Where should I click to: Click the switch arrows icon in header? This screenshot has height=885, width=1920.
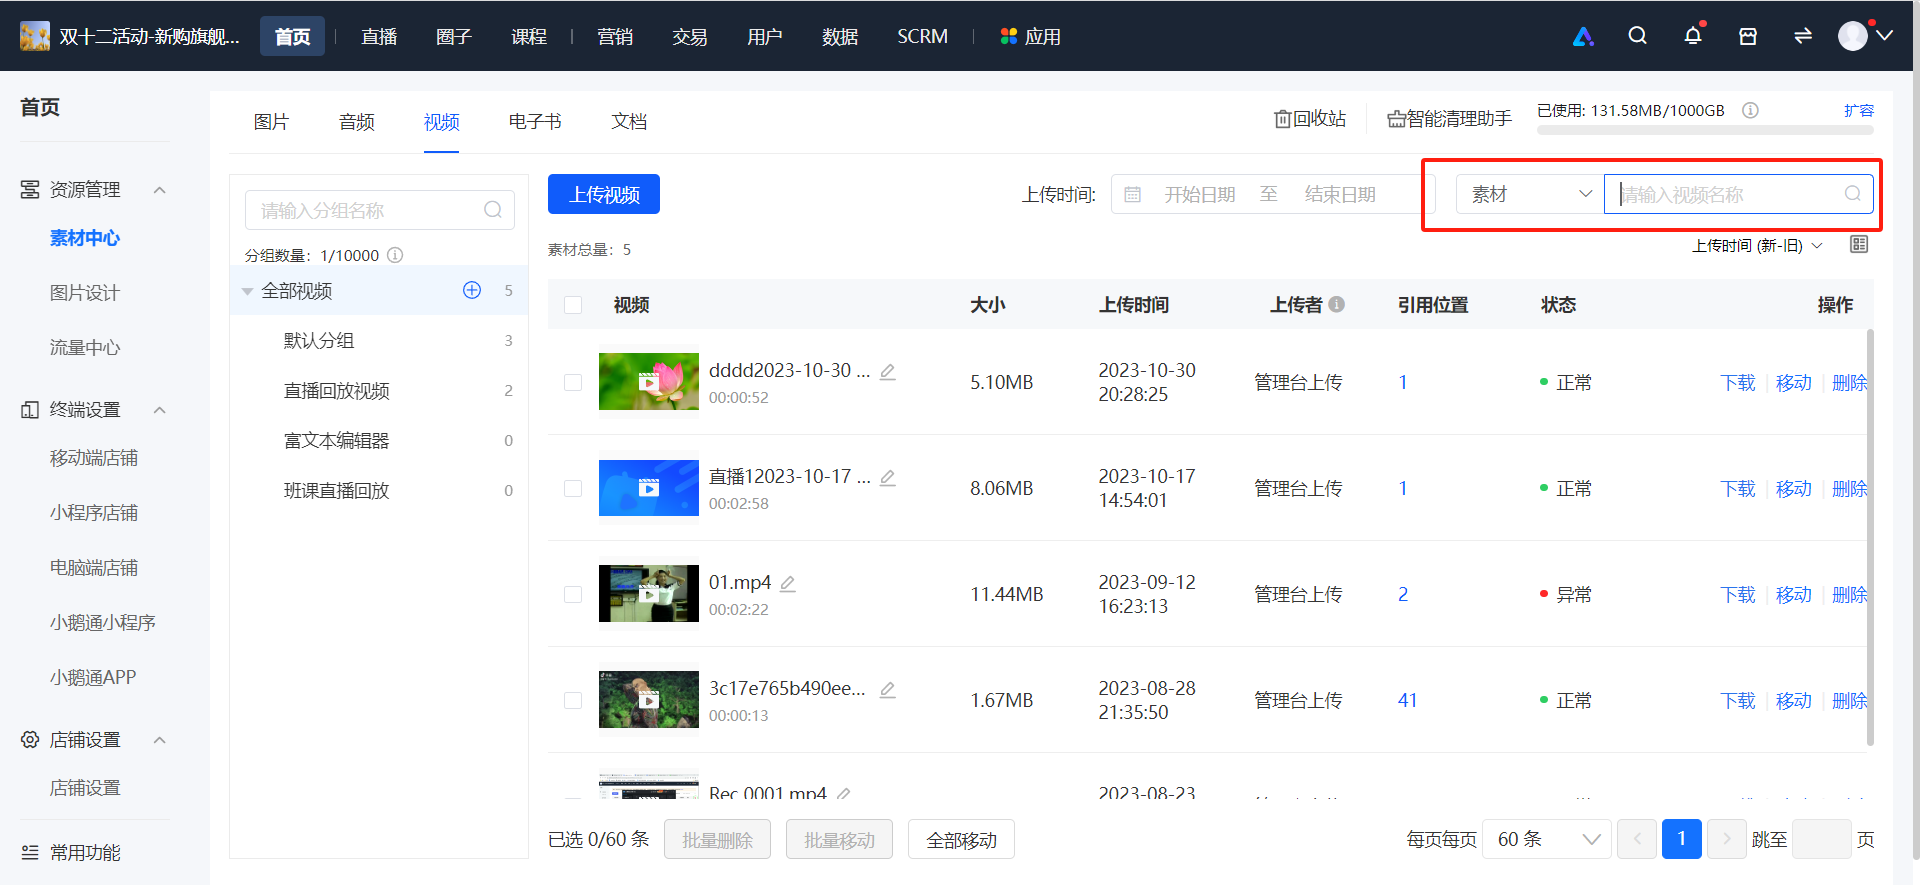(x=1803, y=36)
